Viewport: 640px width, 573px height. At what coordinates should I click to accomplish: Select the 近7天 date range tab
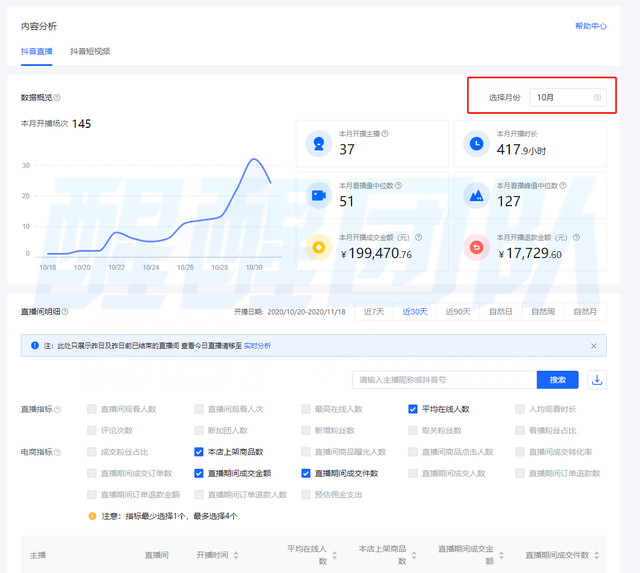click(375, 312)
